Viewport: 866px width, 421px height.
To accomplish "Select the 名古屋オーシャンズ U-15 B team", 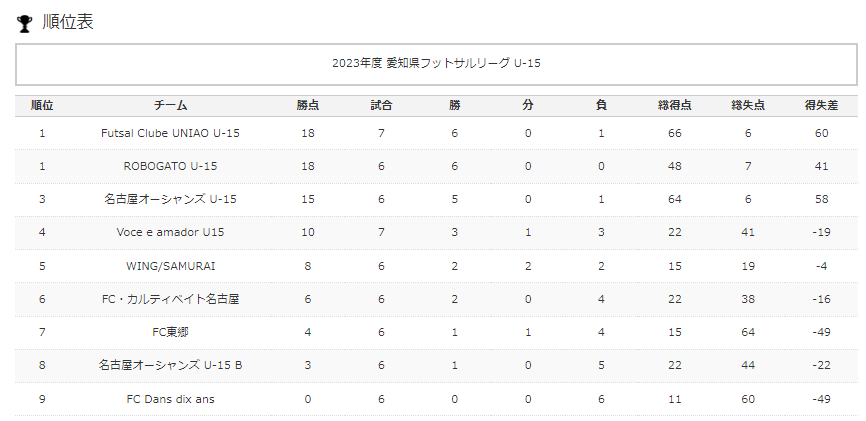I will [x=170, y=365].
